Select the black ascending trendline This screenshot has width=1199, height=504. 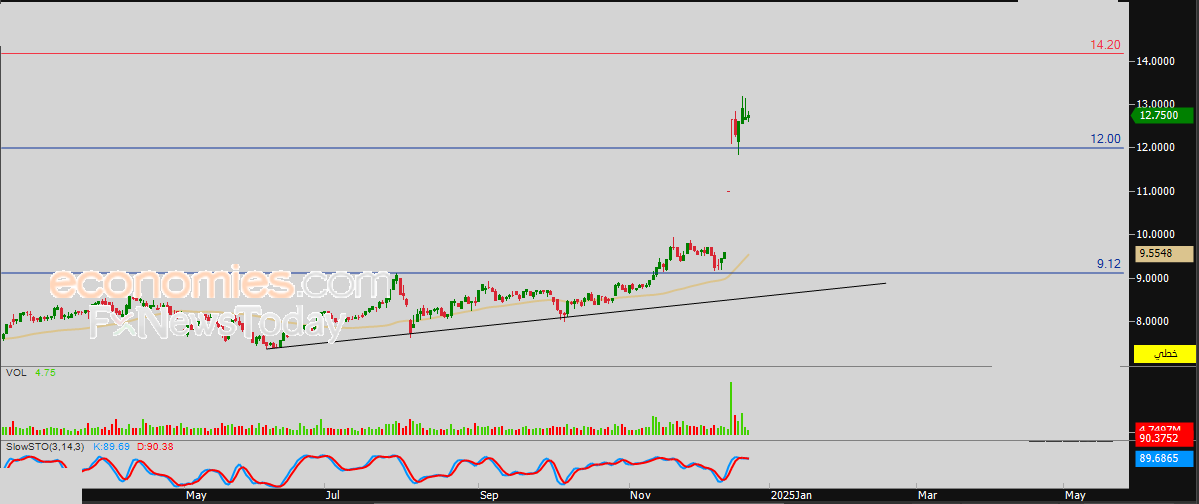(576, 316)
